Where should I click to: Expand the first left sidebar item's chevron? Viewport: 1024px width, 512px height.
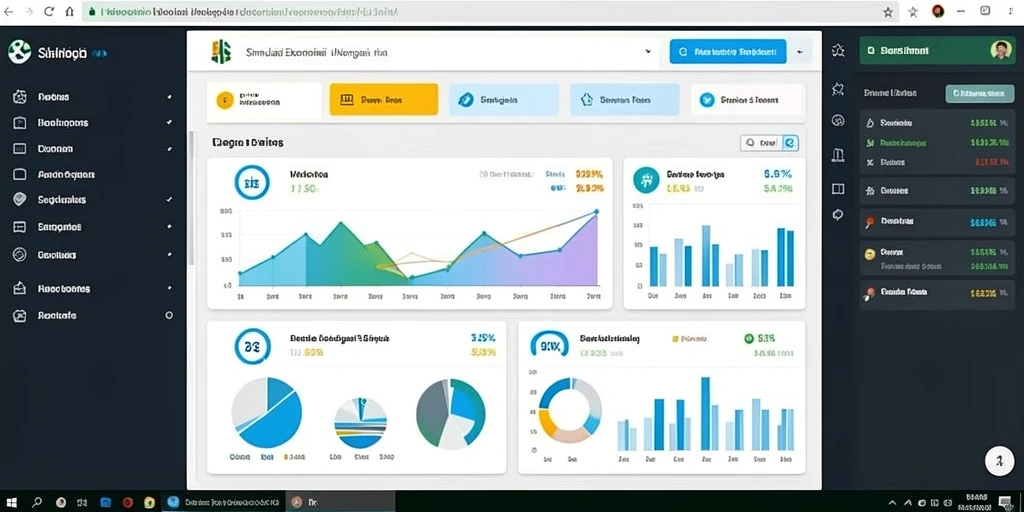169,97
